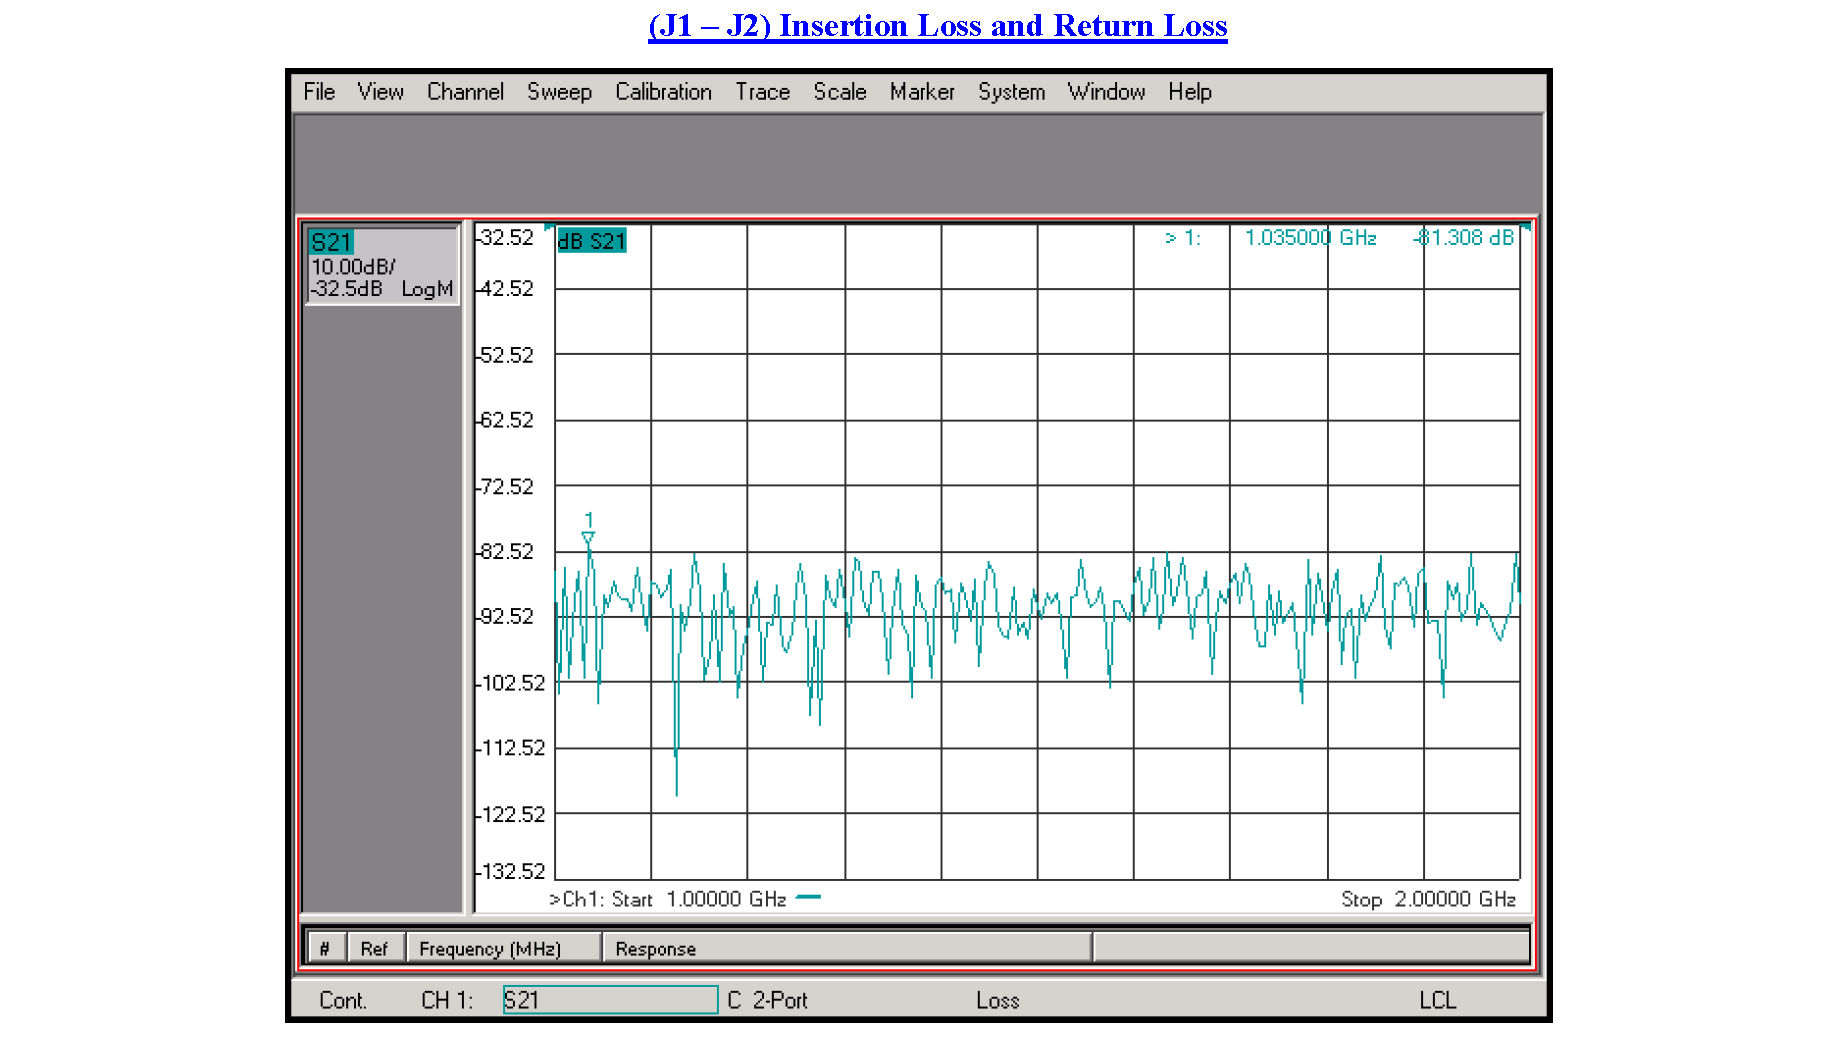Click the Ref column header

375,947
